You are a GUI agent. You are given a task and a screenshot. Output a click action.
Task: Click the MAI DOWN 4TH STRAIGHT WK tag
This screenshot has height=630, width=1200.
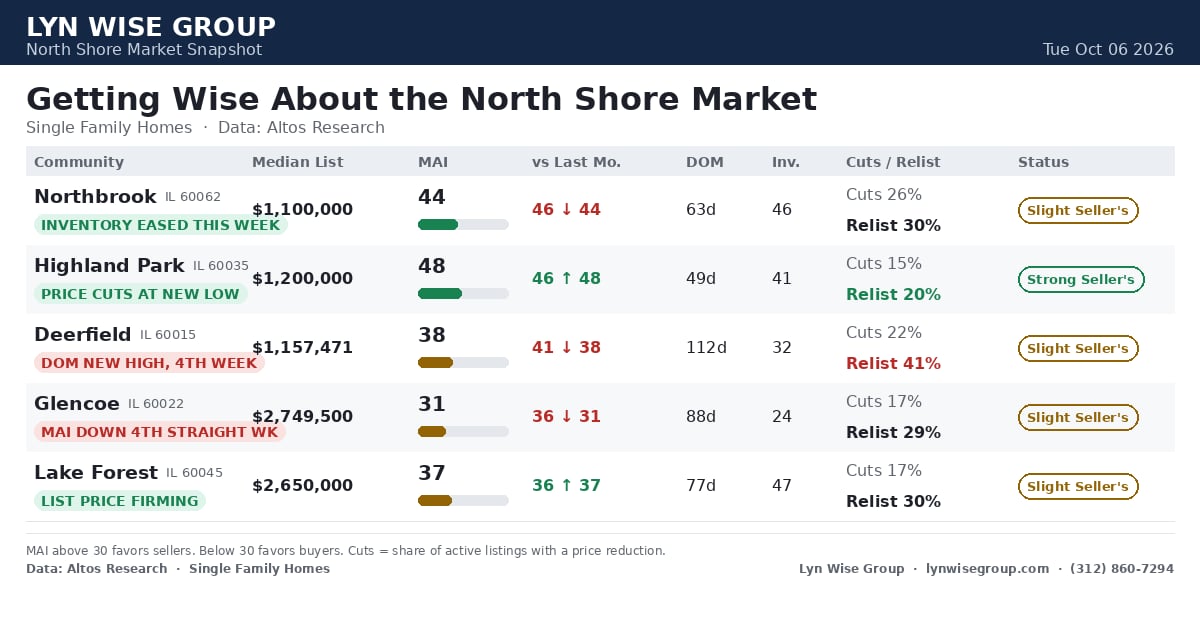160,432
